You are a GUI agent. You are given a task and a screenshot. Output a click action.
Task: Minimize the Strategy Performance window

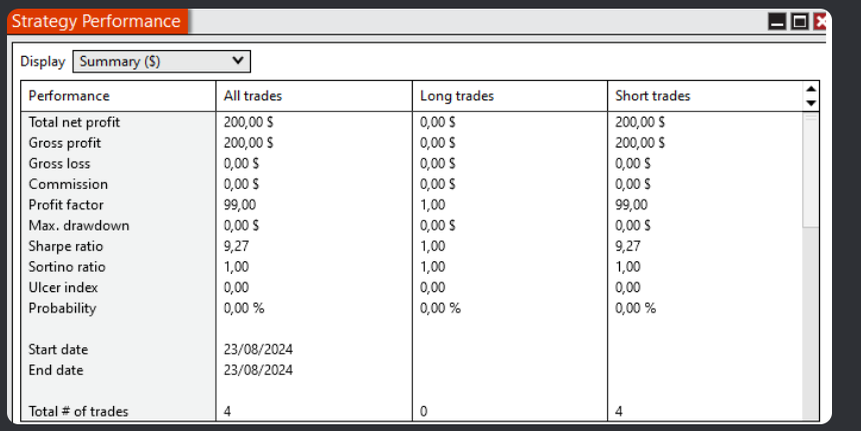777,22
